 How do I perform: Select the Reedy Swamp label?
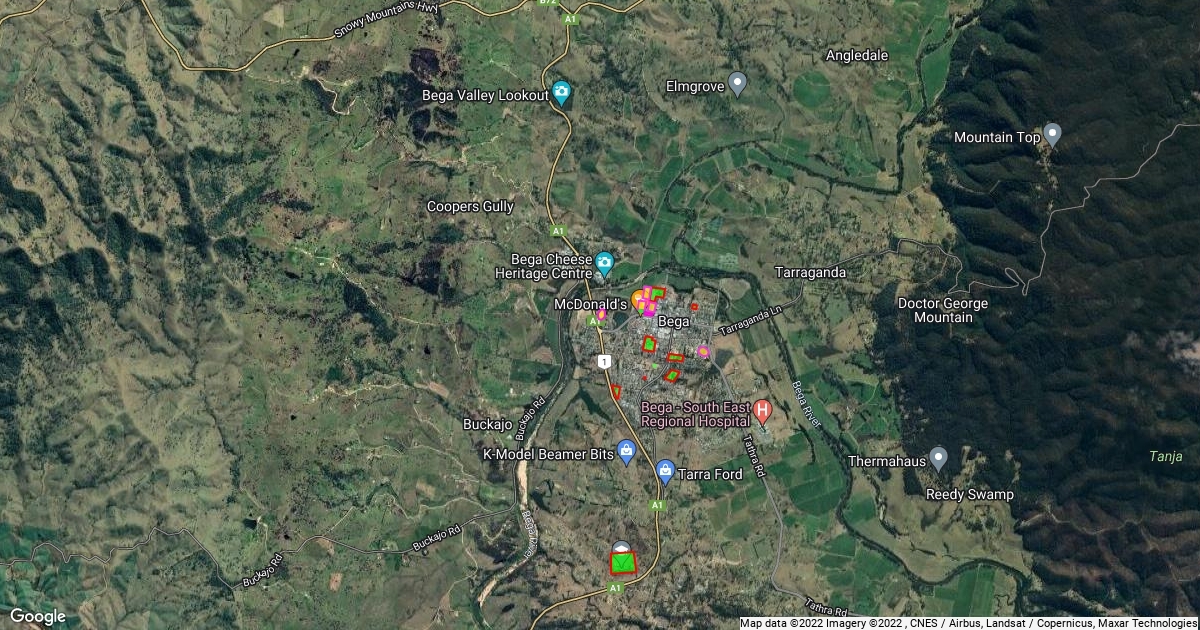[x=970, y=495]
